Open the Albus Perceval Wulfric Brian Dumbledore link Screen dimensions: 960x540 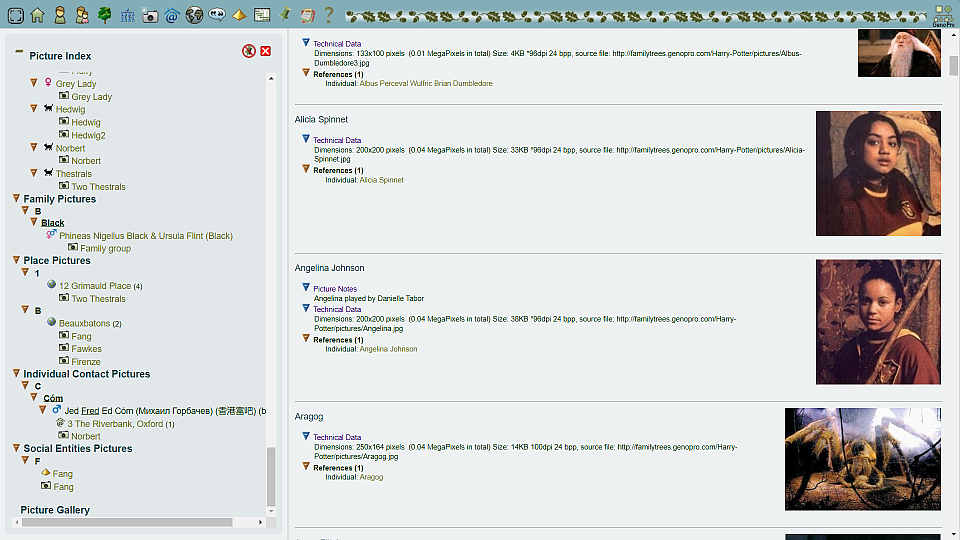[x=426, y=83]
